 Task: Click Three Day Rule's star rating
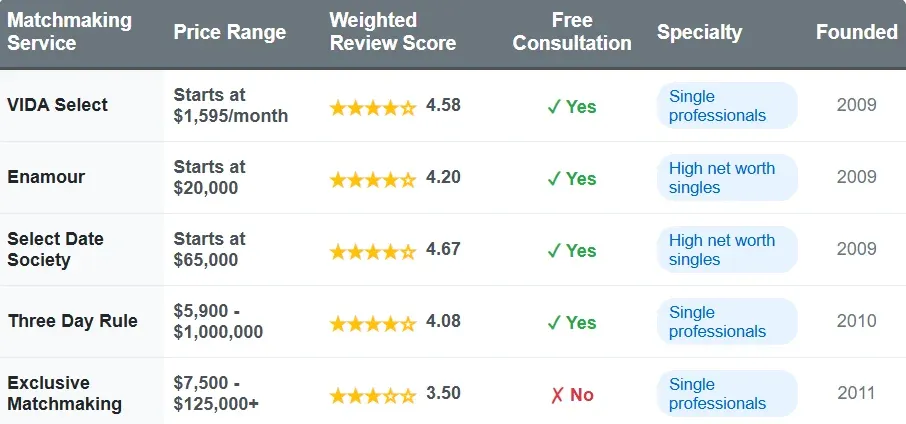click(372, 323)
